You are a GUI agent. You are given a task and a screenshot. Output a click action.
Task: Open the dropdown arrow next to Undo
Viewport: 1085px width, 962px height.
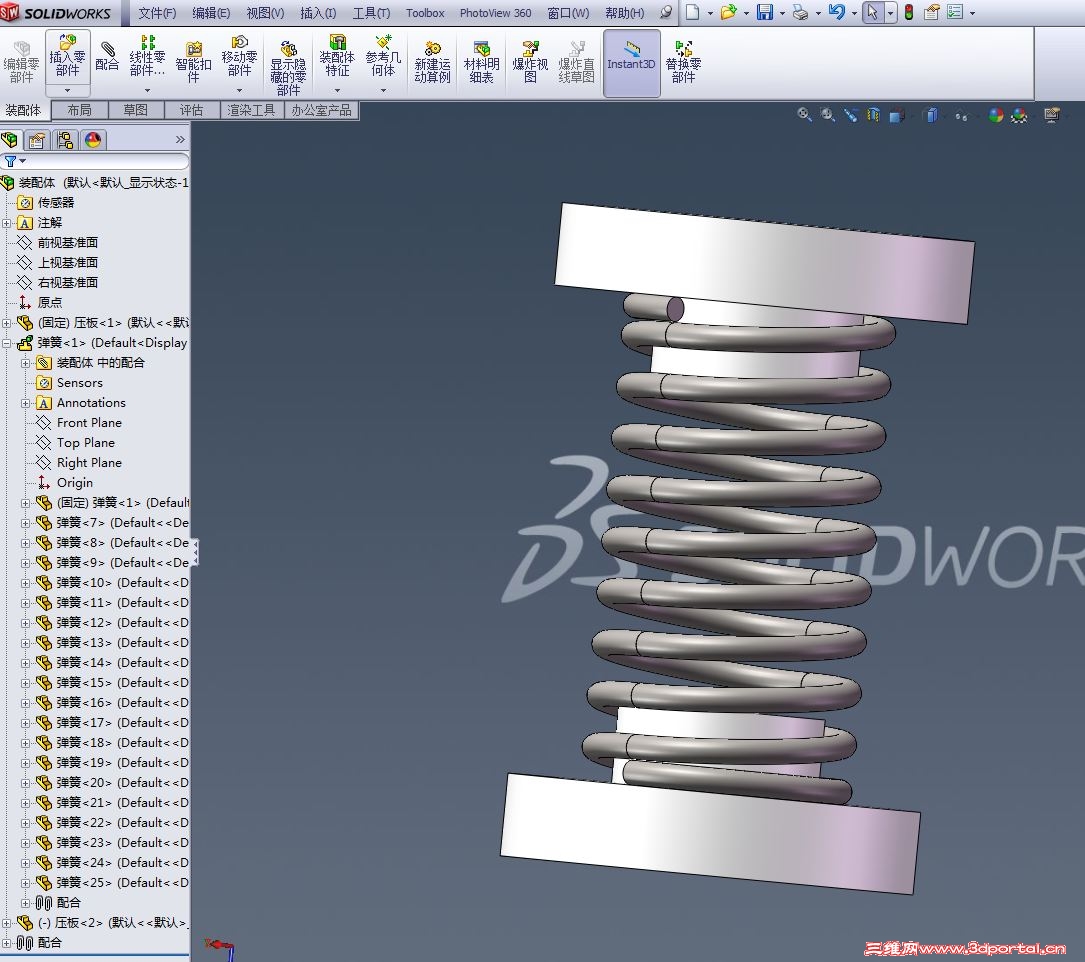point(854,13)
